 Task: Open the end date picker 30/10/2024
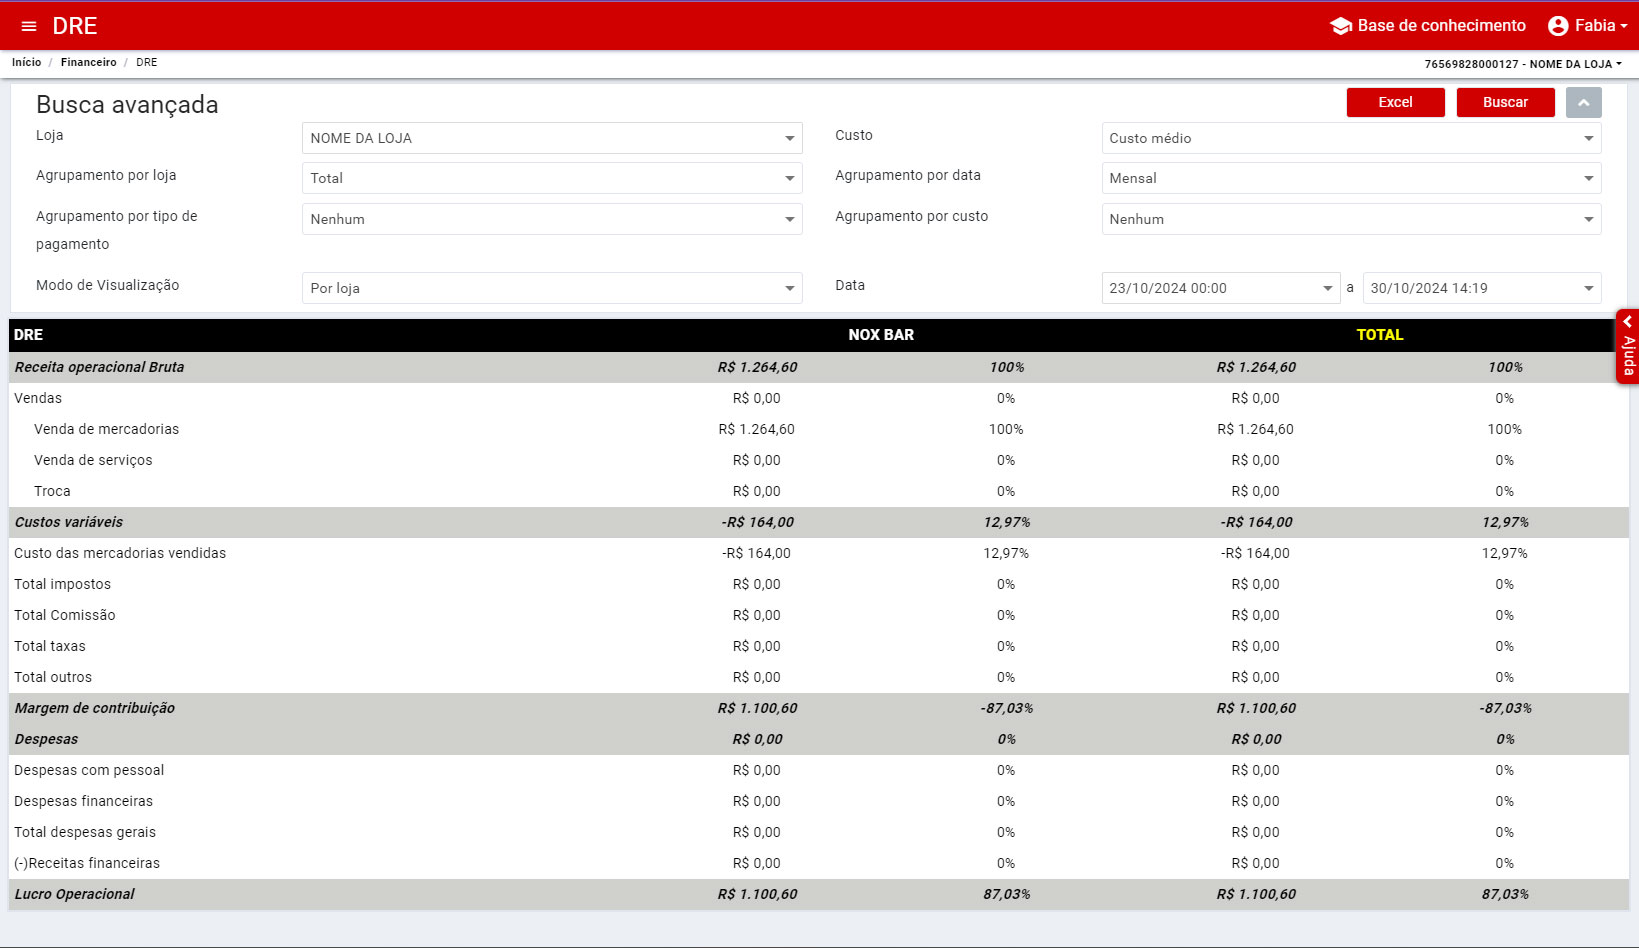pyautogui.click(x=1481, y=288)
